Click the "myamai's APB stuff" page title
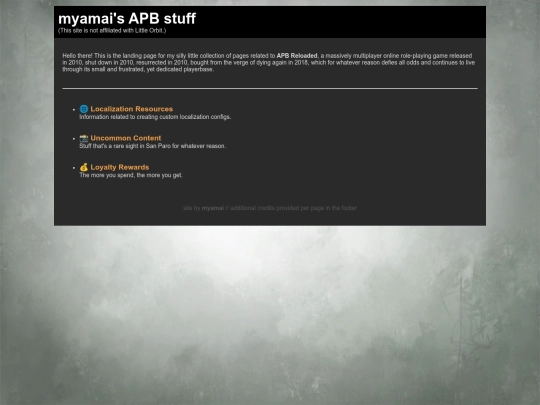Image resolution: width=540 pixels, height=405 pixels. pyautogui.click(x=127, y=19)
